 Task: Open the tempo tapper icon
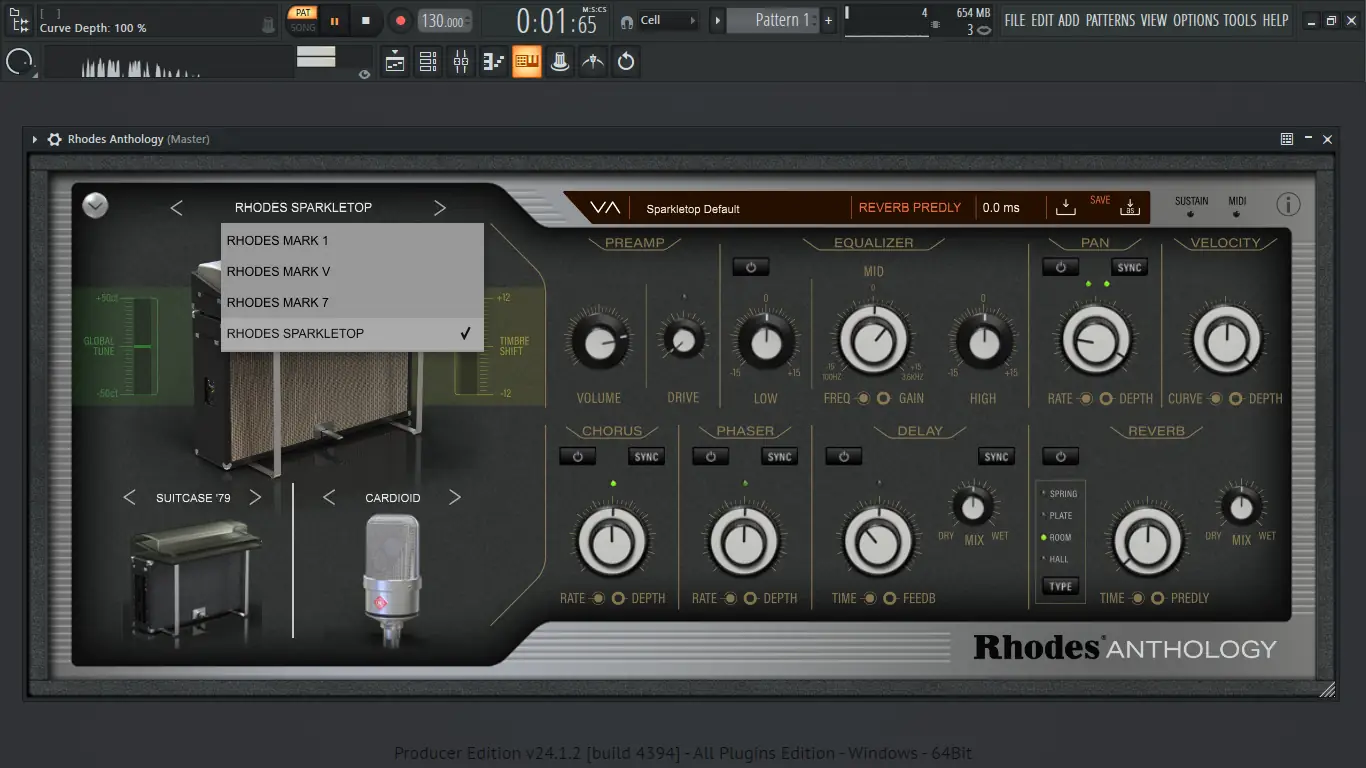click(x=593, y=62)
